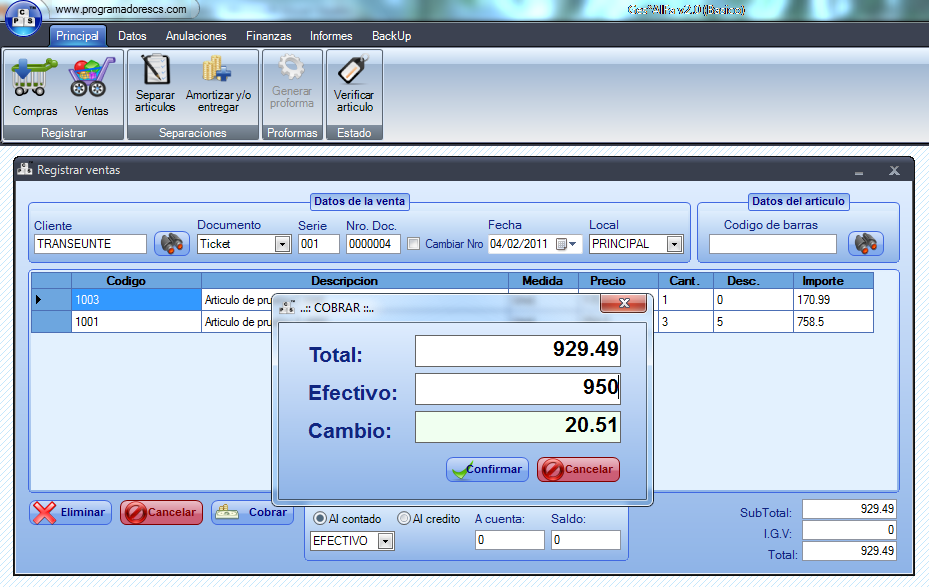Click inside the Efectivo amount field
This screenshot has height=587, width=929.
[517, 388]
